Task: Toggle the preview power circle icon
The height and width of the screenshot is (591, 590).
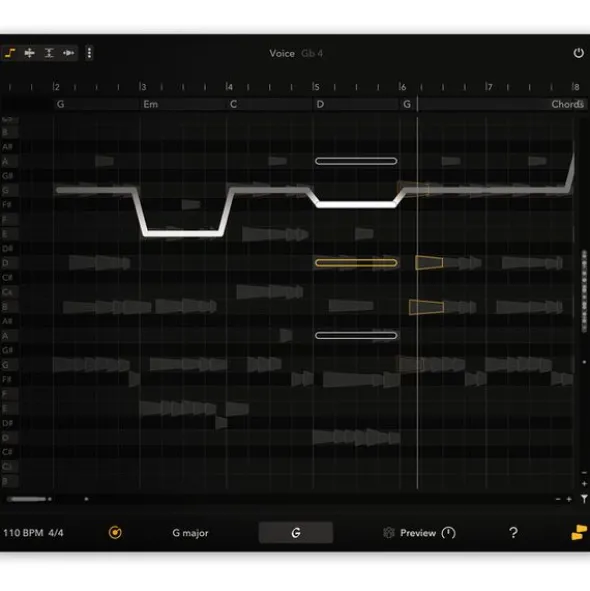Action: [449, 533]
